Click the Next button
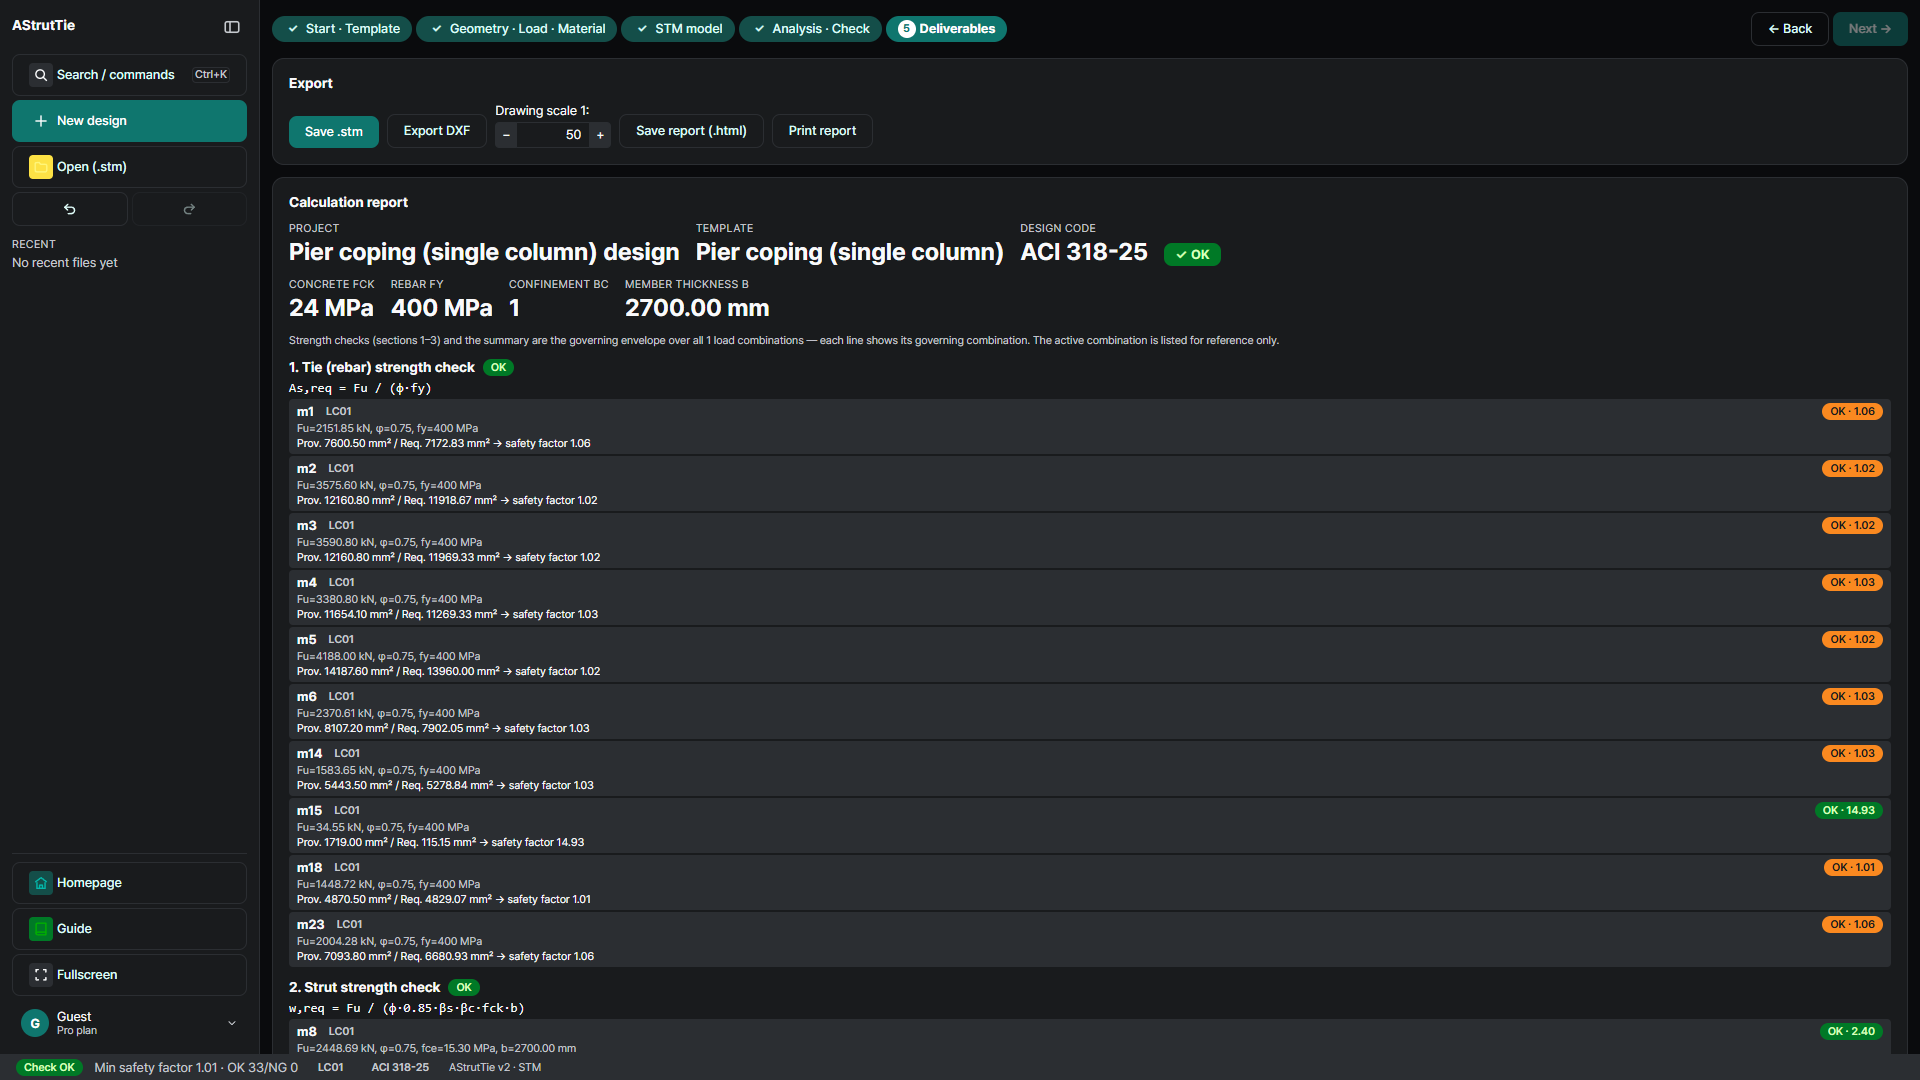 (1869, 29)
